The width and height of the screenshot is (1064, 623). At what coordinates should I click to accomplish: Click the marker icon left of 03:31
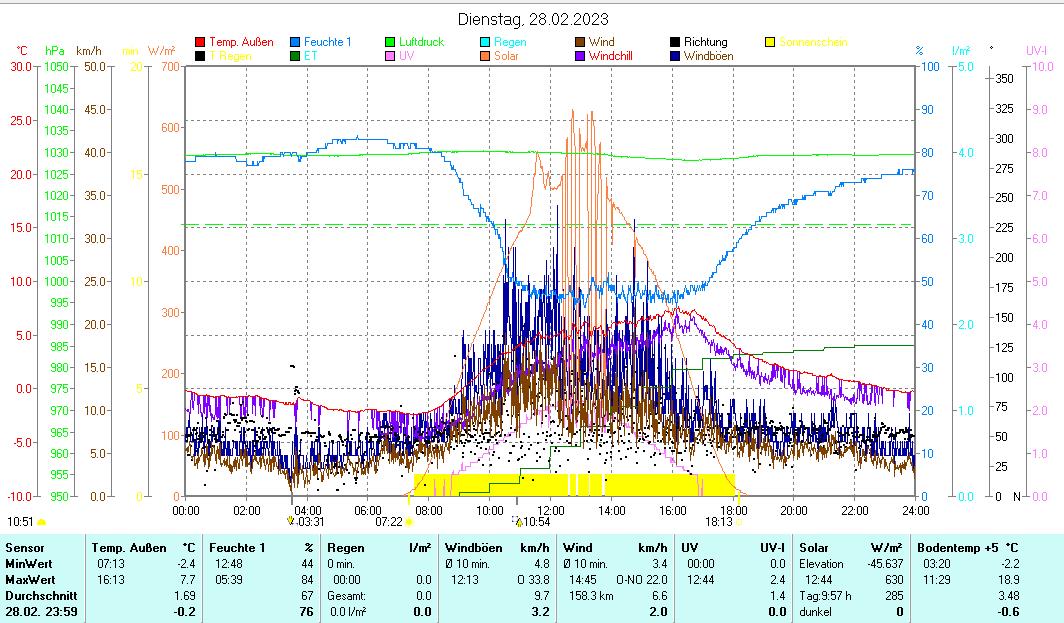(290, 521)
